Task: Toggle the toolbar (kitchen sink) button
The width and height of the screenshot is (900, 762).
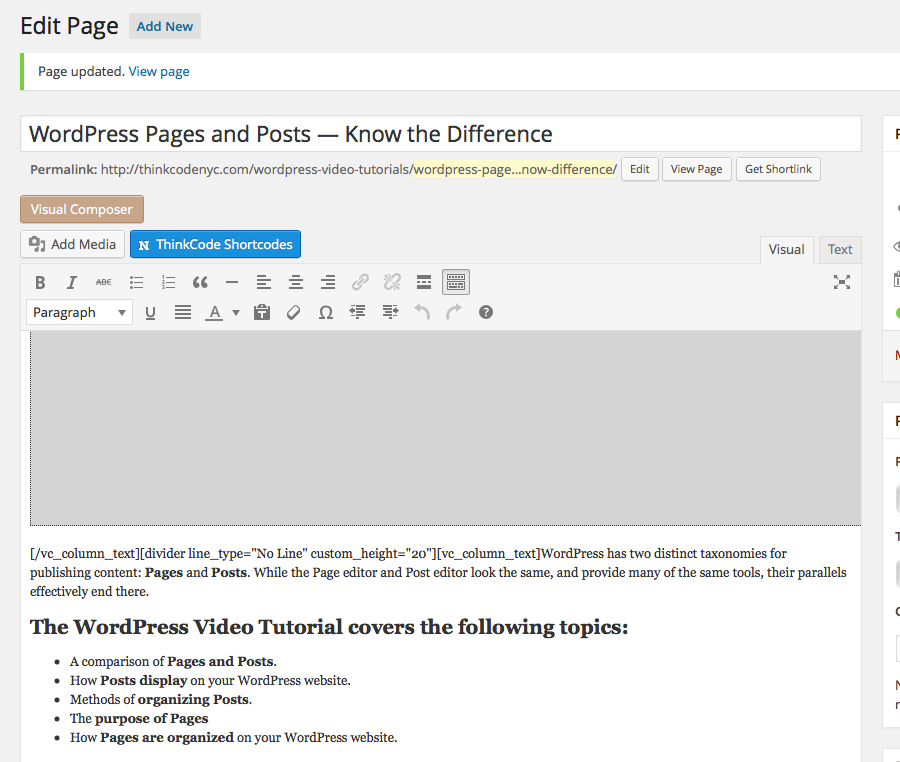Action: point(456,282)
